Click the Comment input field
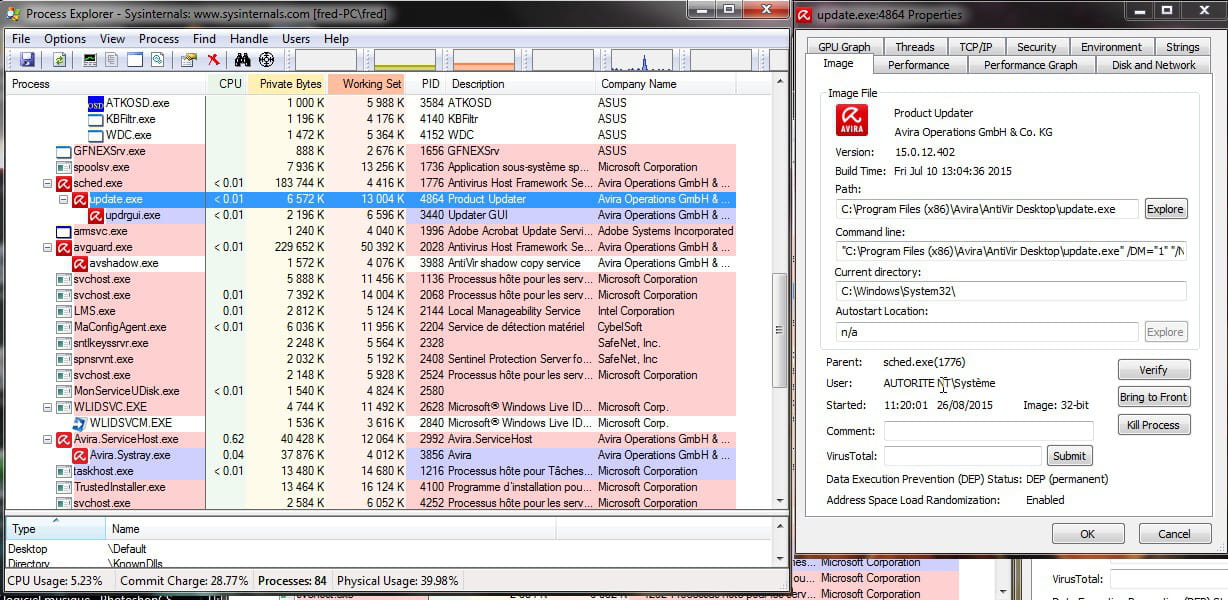1228x600 pixels. coord(988,431)
